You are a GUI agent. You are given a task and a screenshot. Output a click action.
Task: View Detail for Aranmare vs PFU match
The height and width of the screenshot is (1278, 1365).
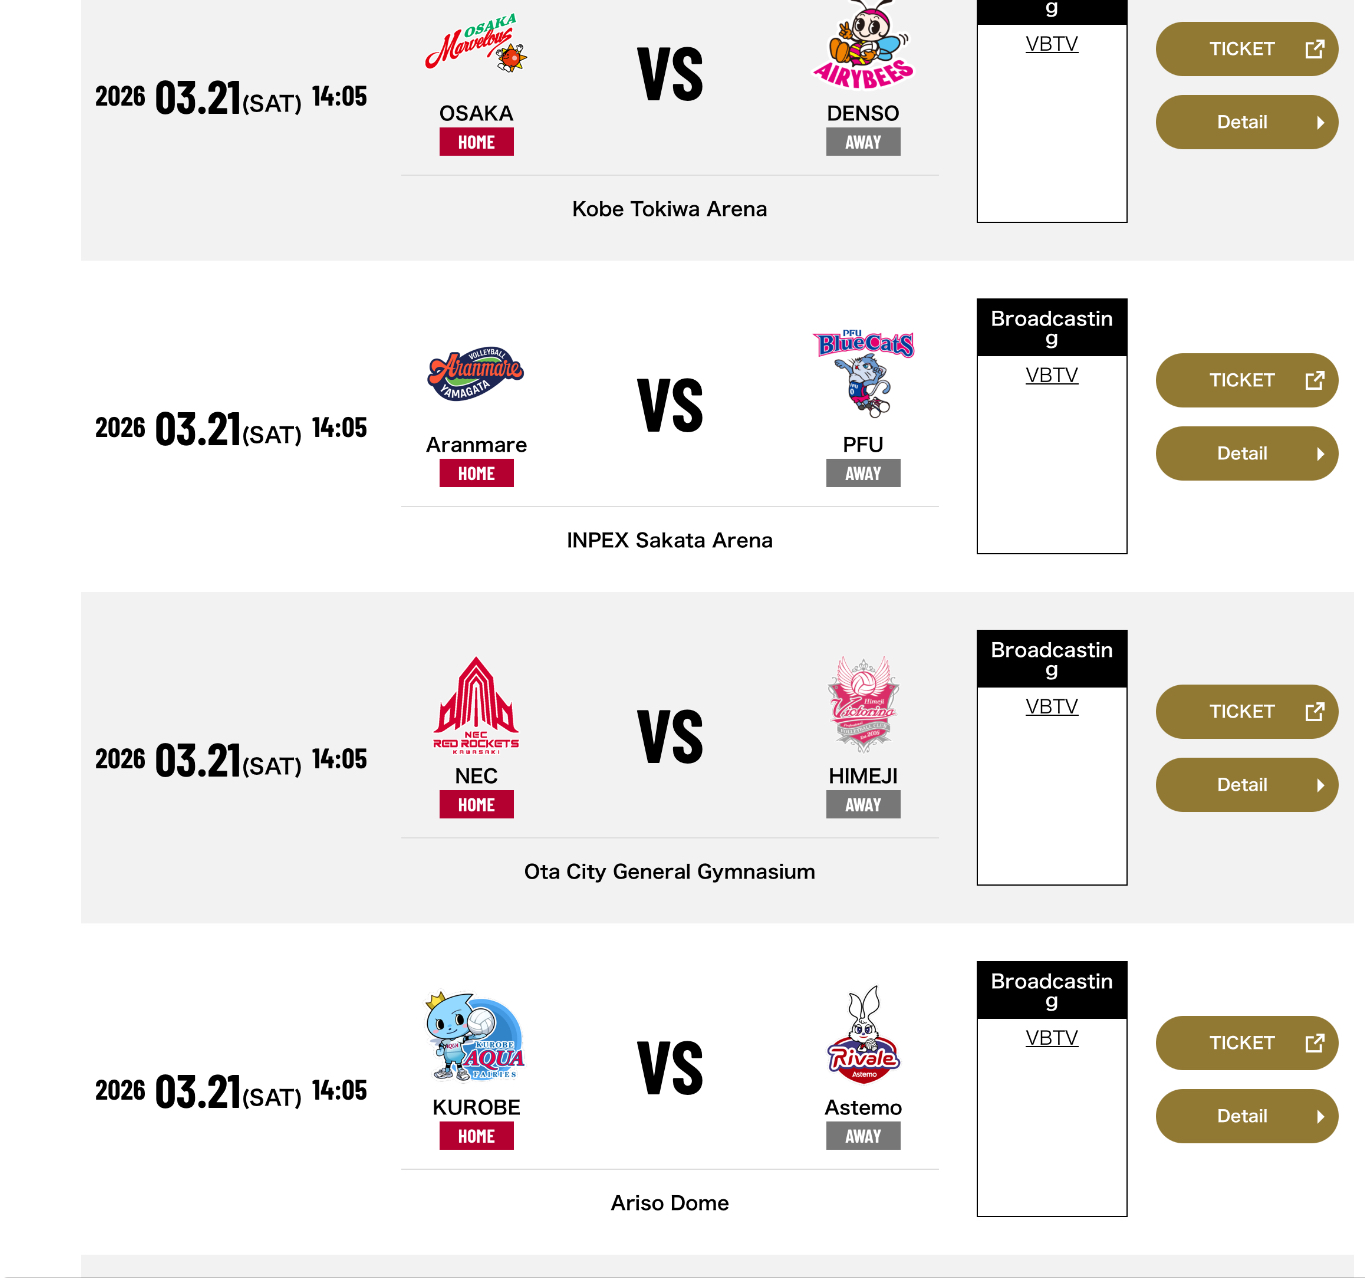pyautogui.click(x=1246, y=454)
